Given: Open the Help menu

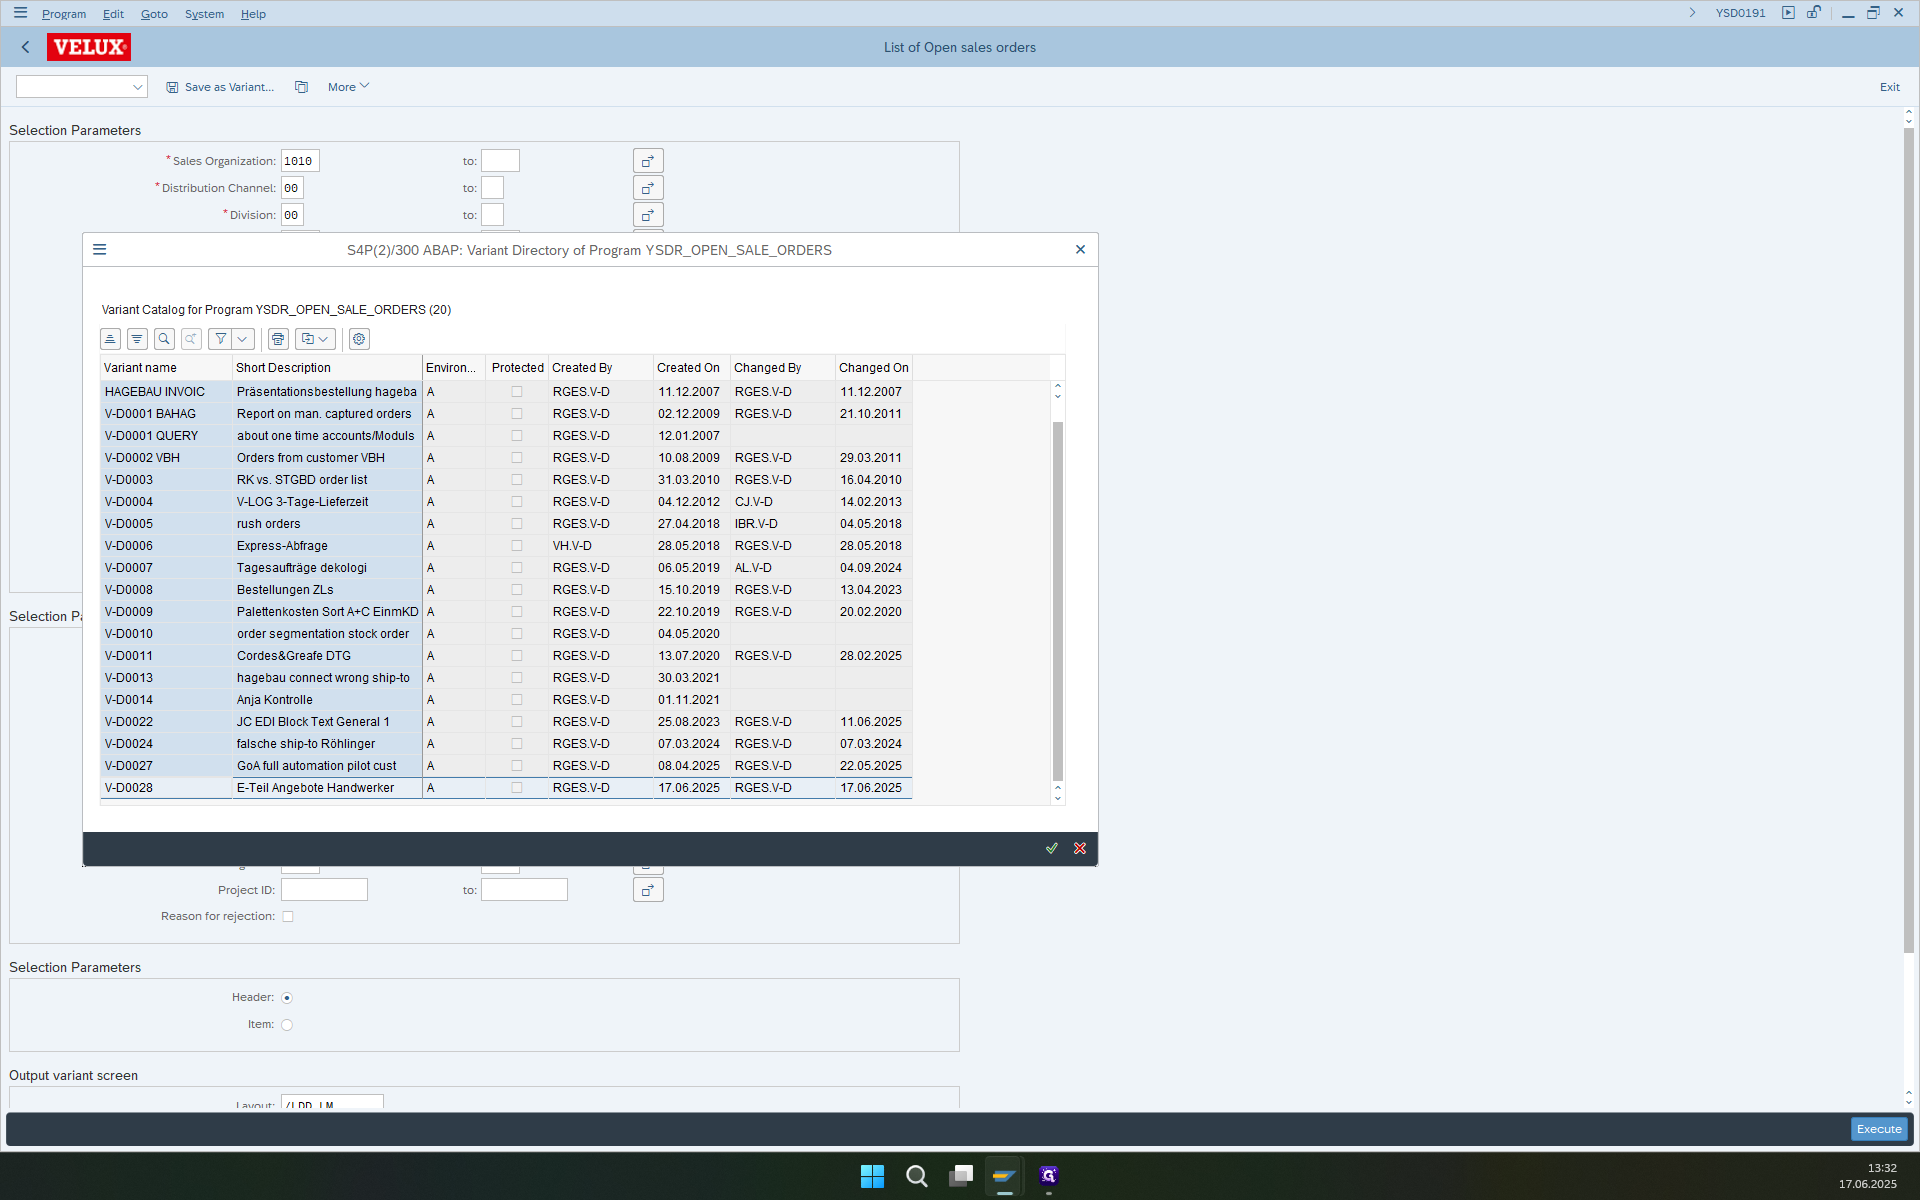Looking at the screenshot, I should click(253, 14).
